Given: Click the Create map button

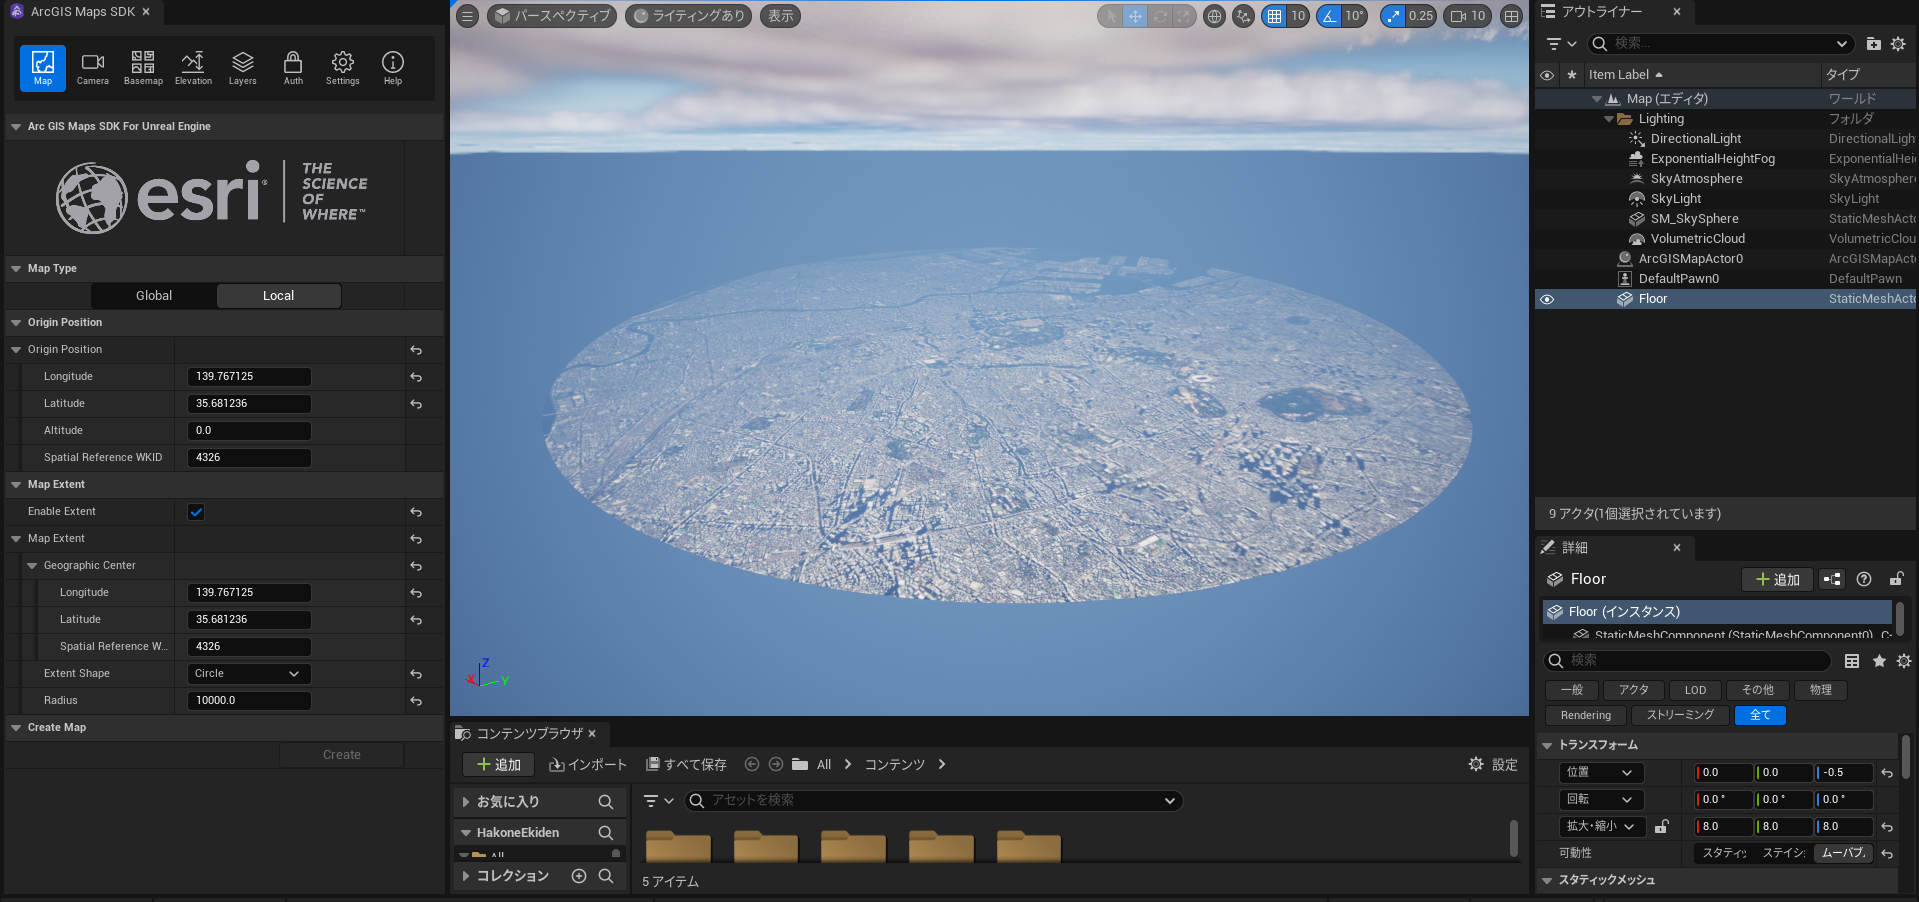Looking at the screenshot, I should (x=342, y=755).
